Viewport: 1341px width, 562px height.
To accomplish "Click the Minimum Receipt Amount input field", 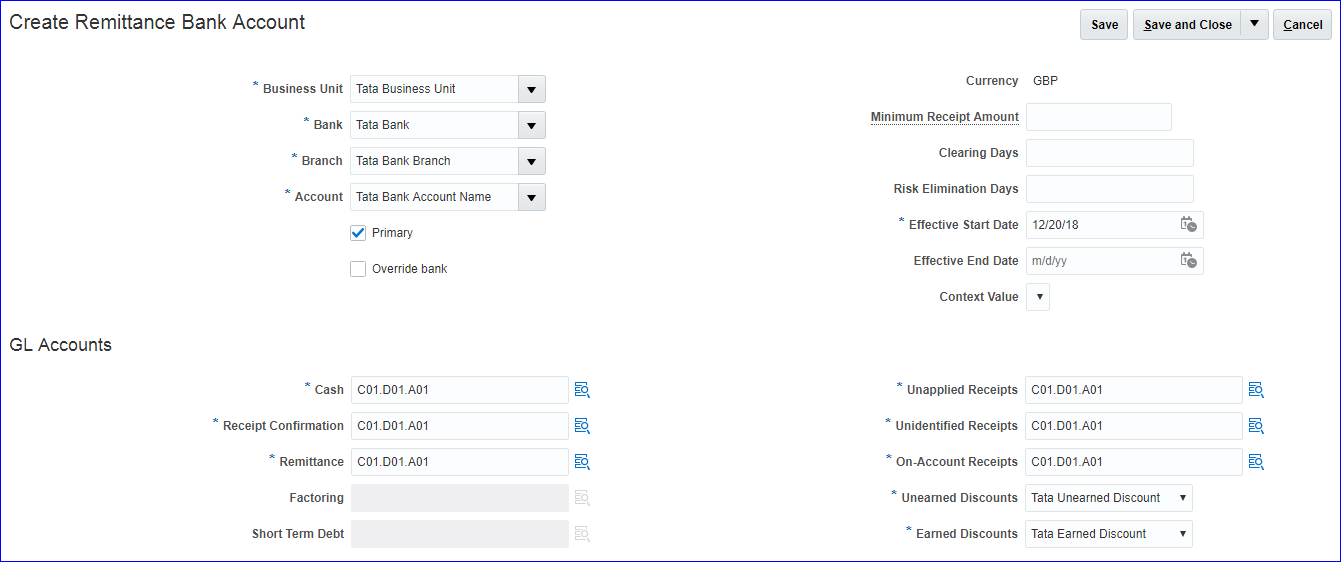I will point(1098,117).
